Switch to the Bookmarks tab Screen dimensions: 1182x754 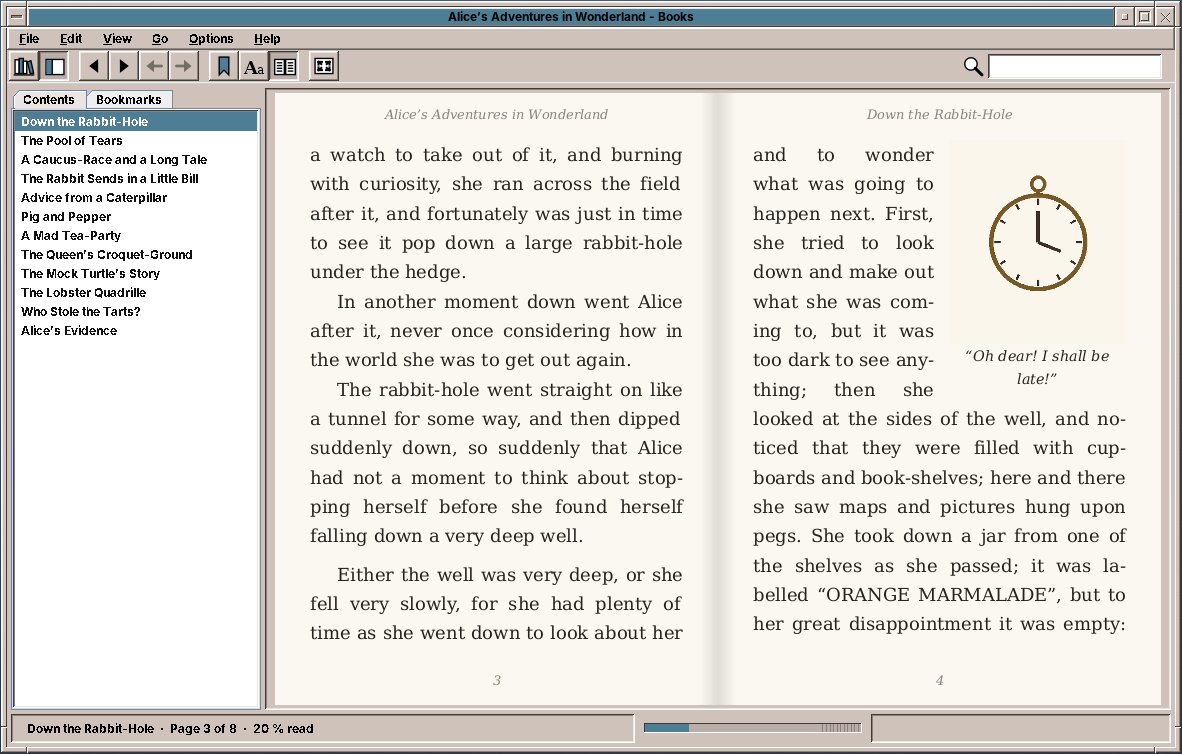point(129,100)
